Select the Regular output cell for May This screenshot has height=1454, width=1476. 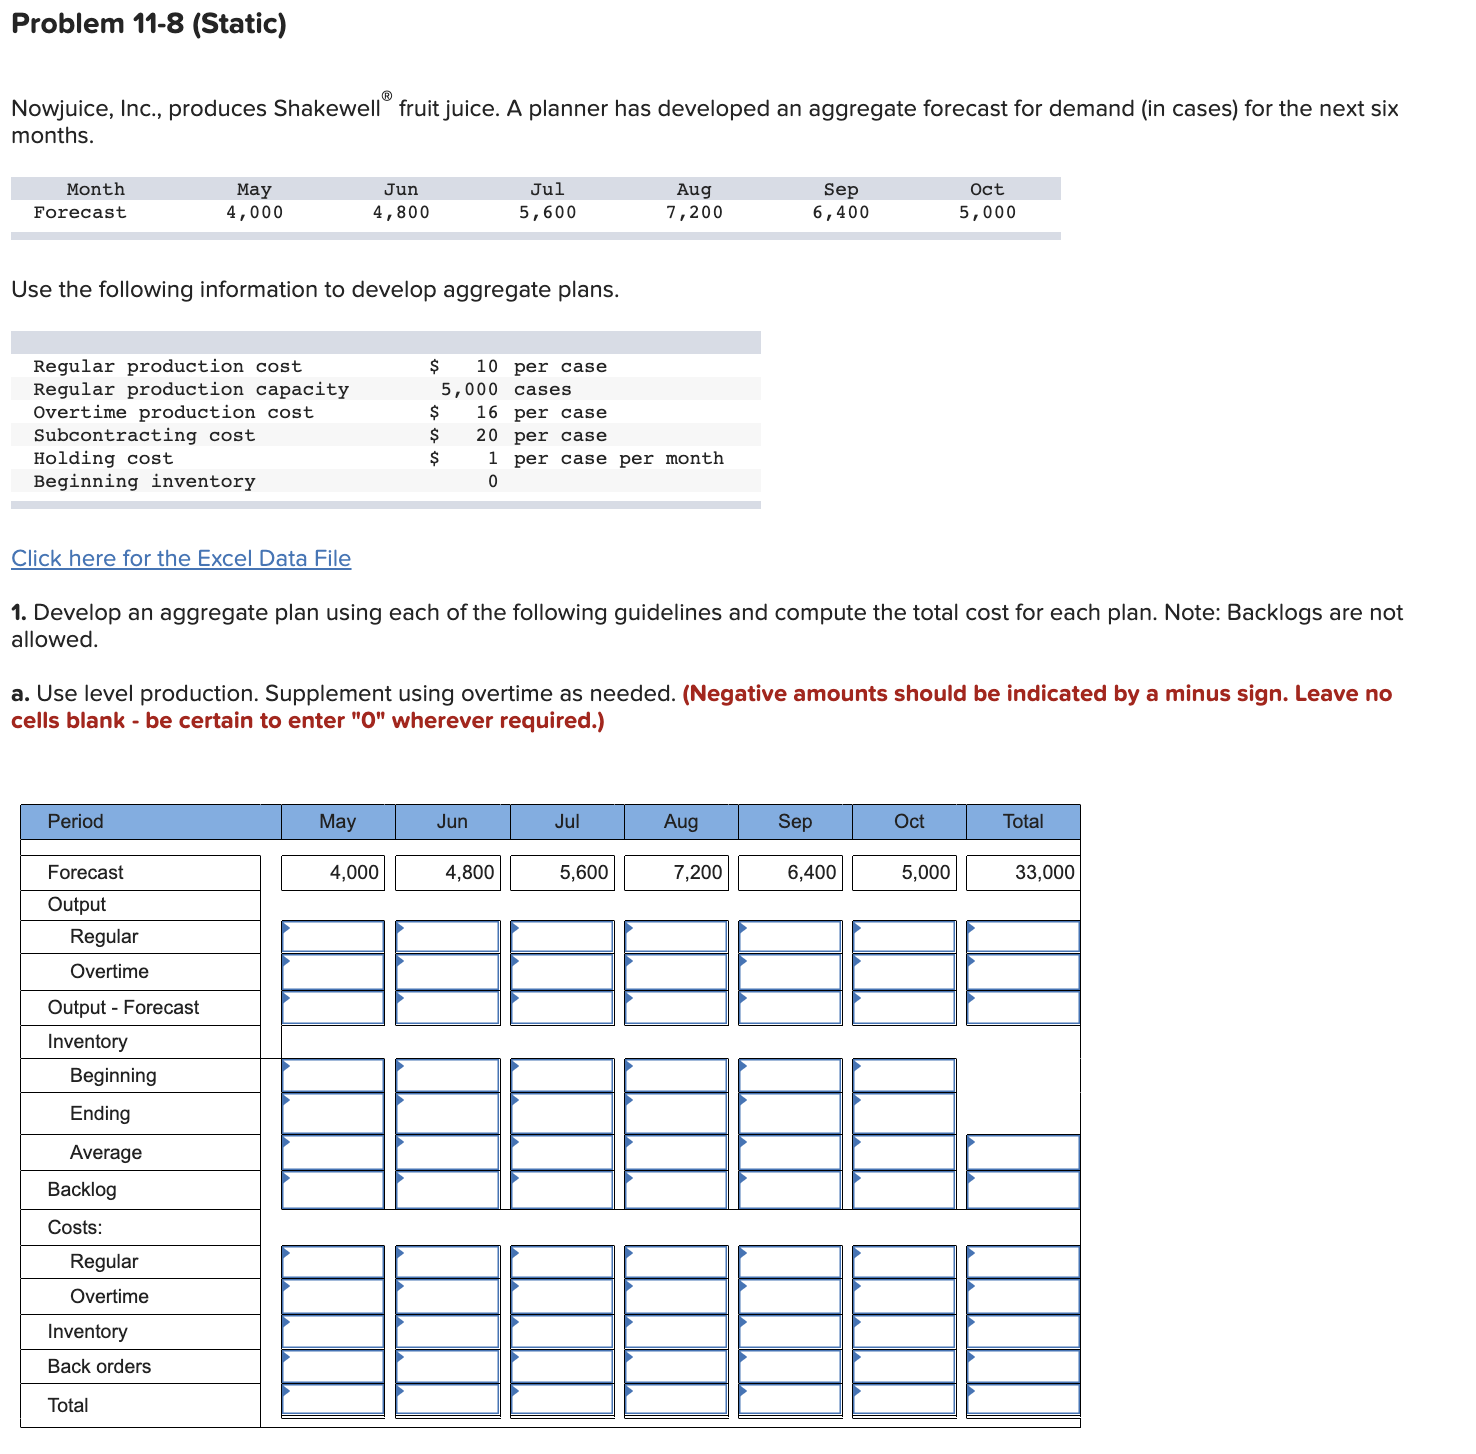point(333,937)
